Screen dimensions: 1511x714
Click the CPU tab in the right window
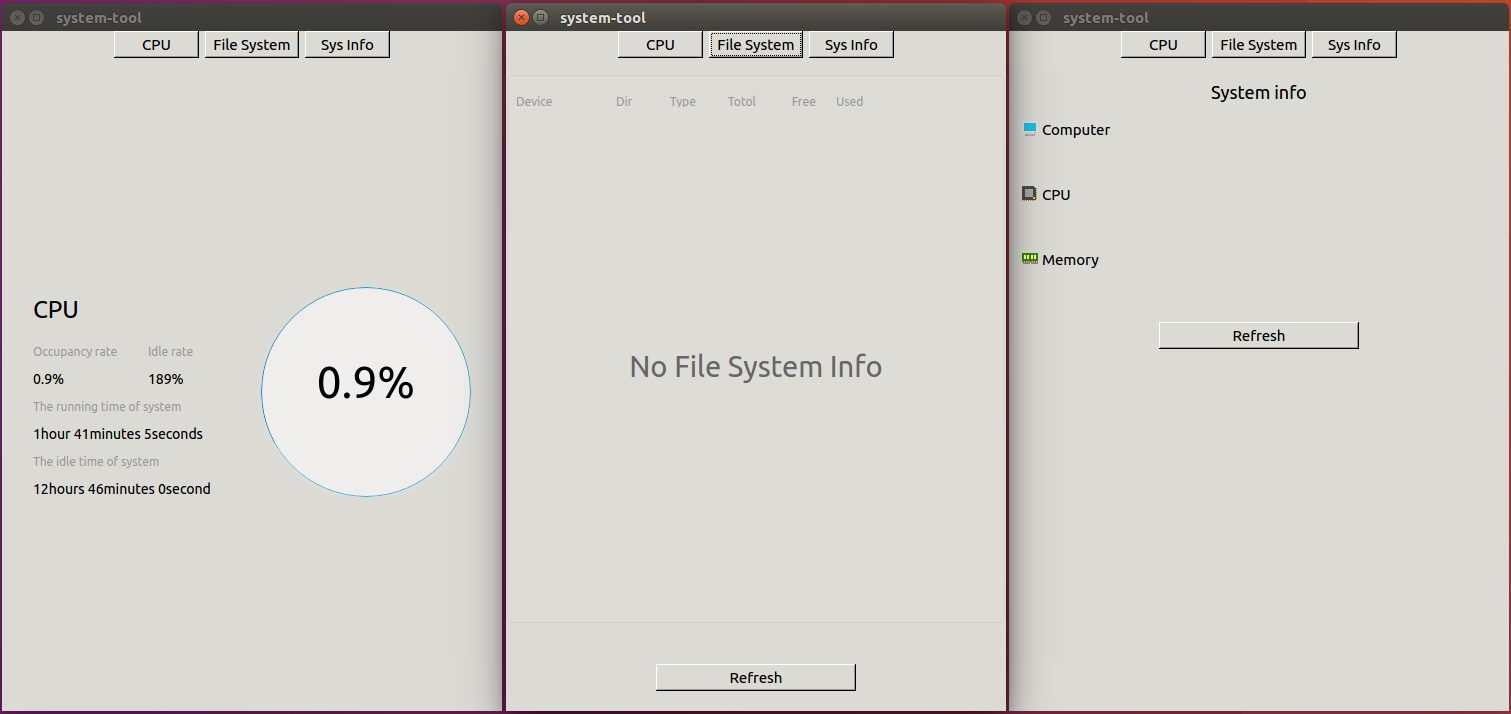click(x=1163, y=44)
